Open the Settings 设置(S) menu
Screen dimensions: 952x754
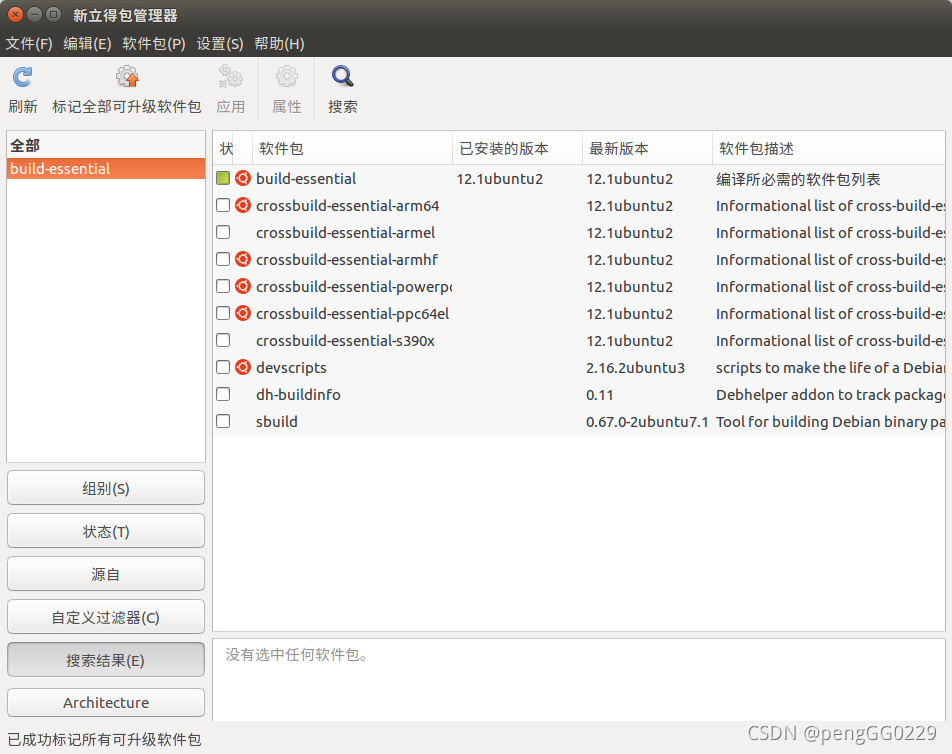pyautogui.click(x=220, y=44)
